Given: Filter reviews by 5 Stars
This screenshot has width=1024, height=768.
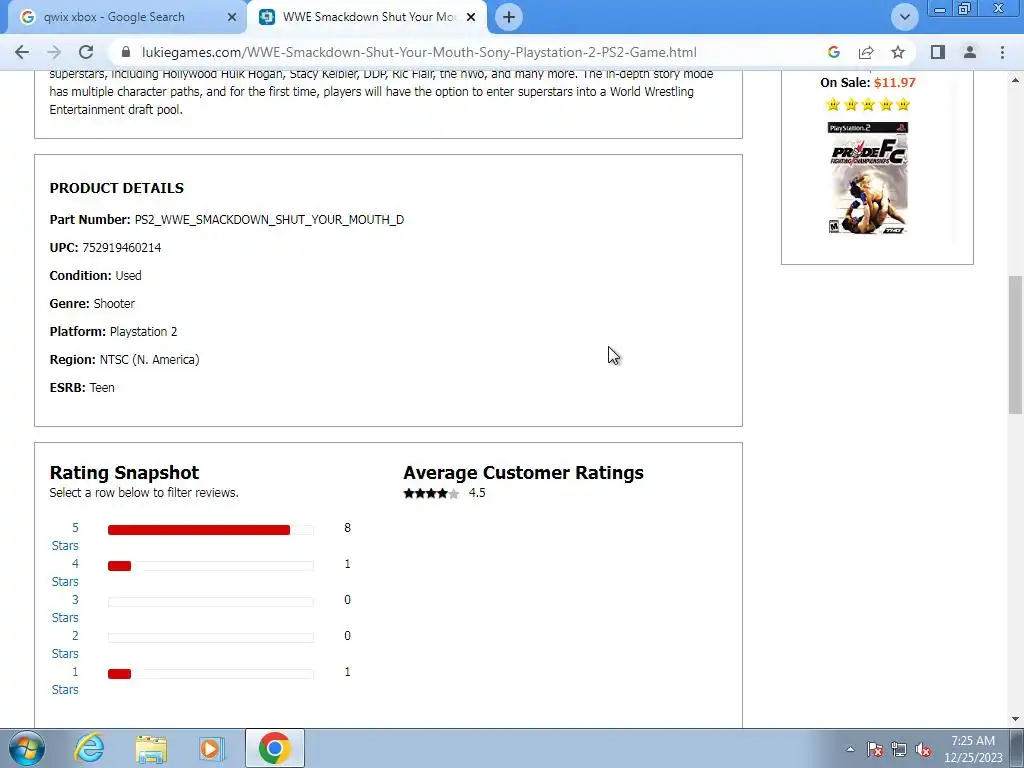Looking at the screenshot, I should (x=65, y=536).
